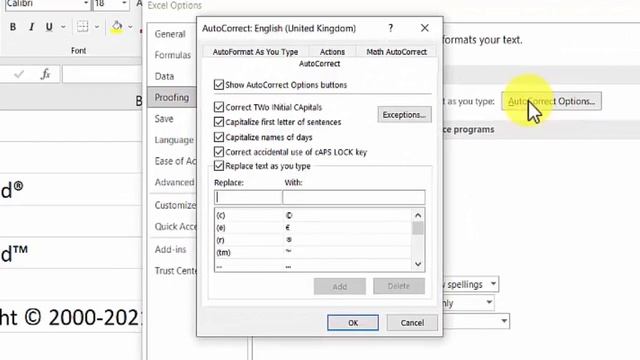The height and width of the screenshot is (360, 640).
Task: Open font size 18 dropdown
Action: [x=124, y=4]
